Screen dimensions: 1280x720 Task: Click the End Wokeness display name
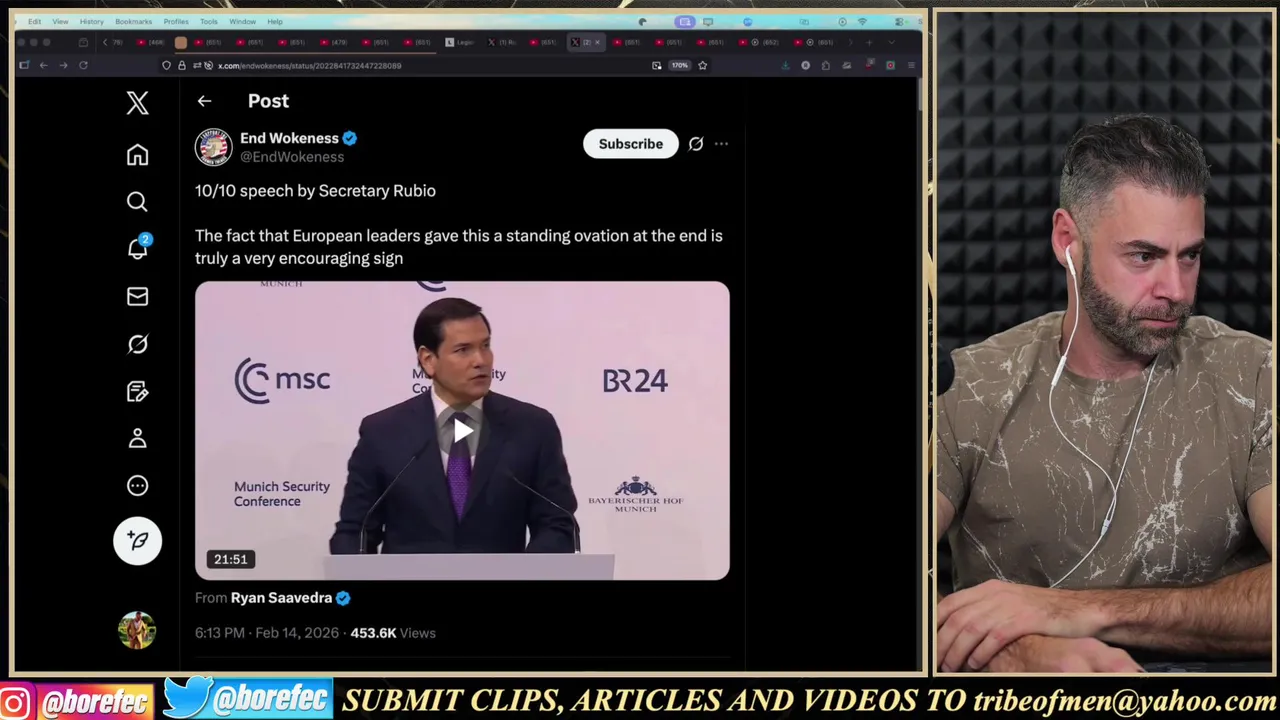point(289,138)
